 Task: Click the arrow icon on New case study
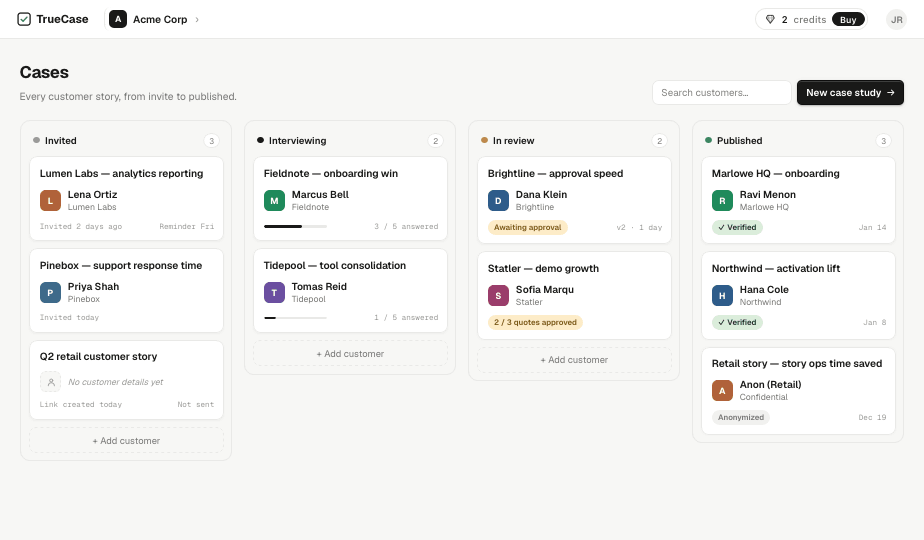pos(890,93)
